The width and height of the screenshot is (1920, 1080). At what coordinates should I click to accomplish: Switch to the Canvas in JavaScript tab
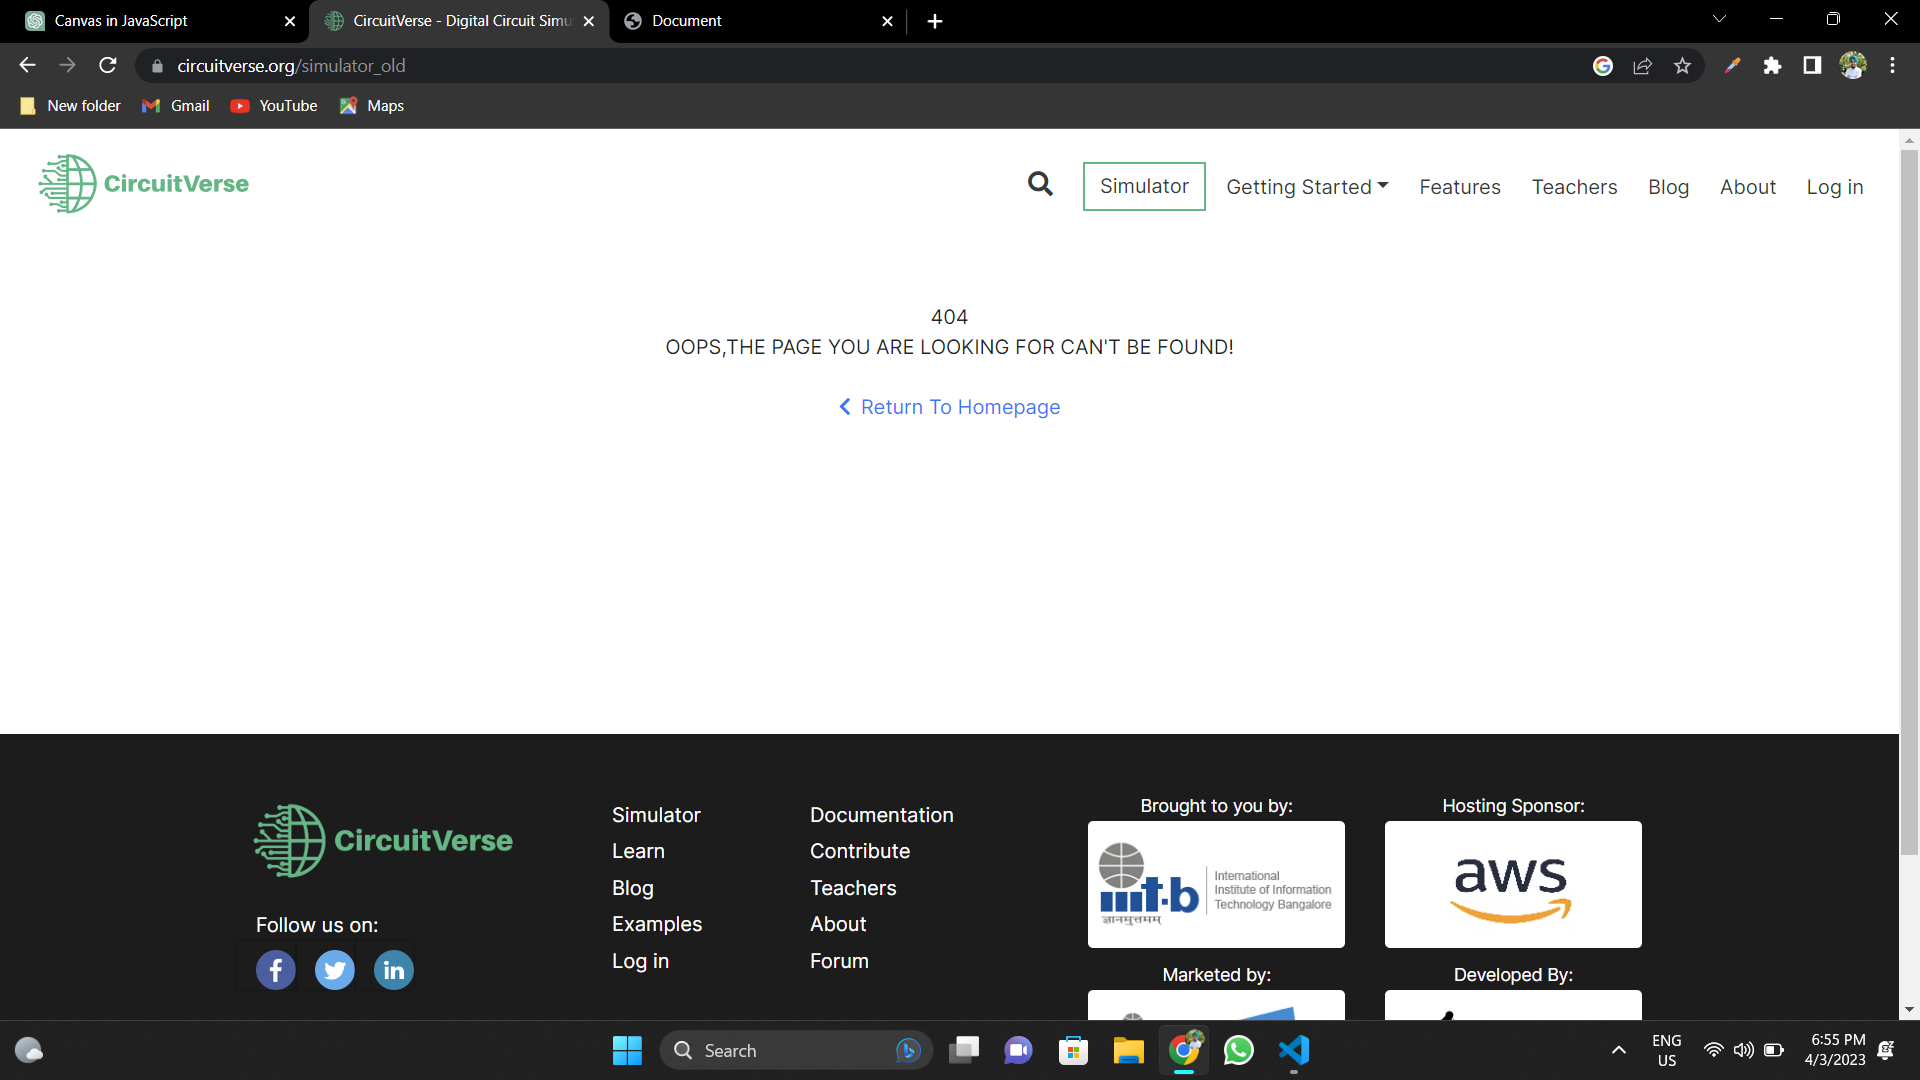150,20
